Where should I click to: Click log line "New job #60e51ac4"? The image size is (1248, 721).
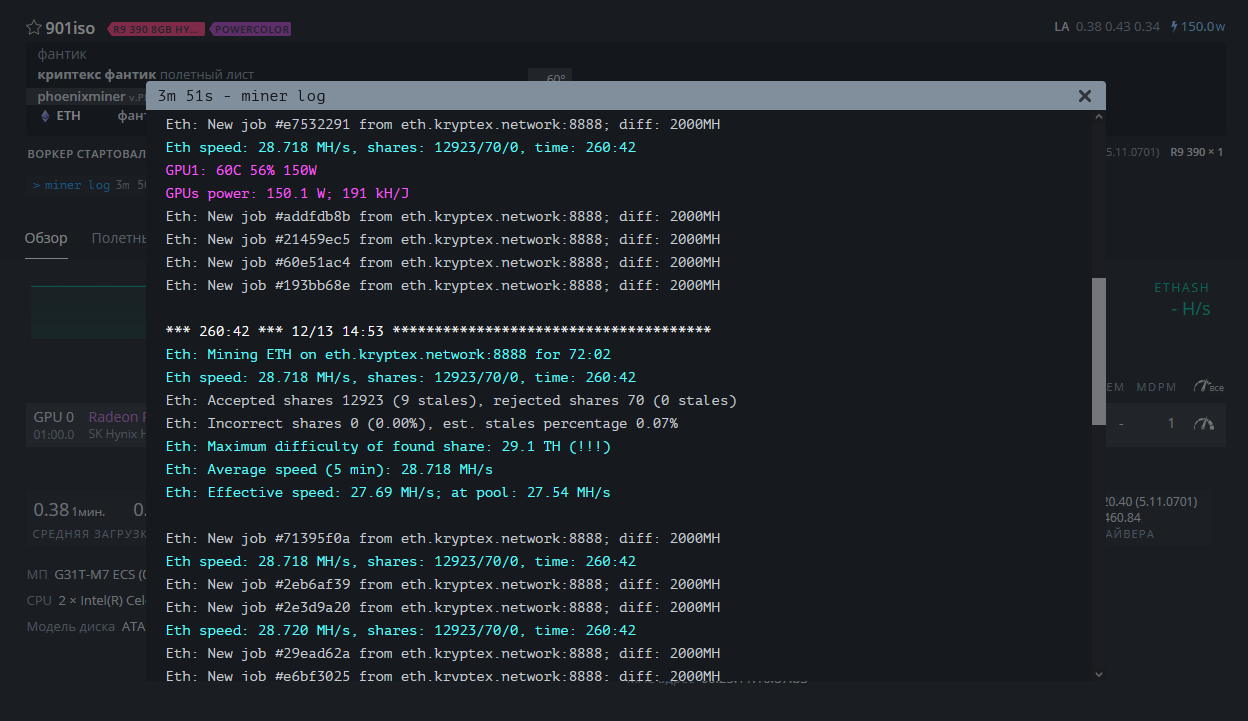tap(443, 263)
